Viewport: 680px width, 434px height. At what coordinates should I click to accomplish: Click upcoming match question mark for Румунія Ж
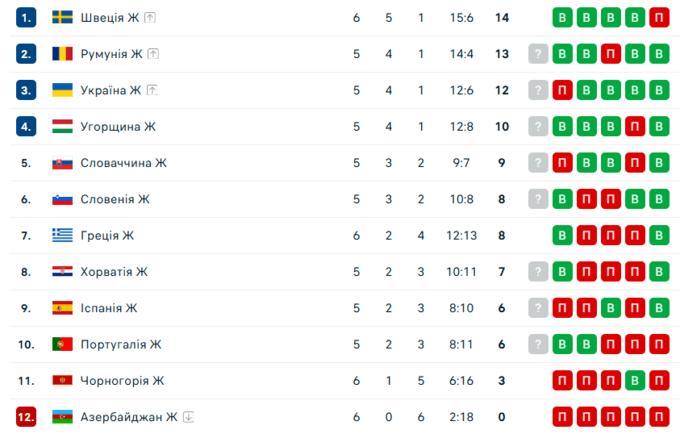[539, 54]
